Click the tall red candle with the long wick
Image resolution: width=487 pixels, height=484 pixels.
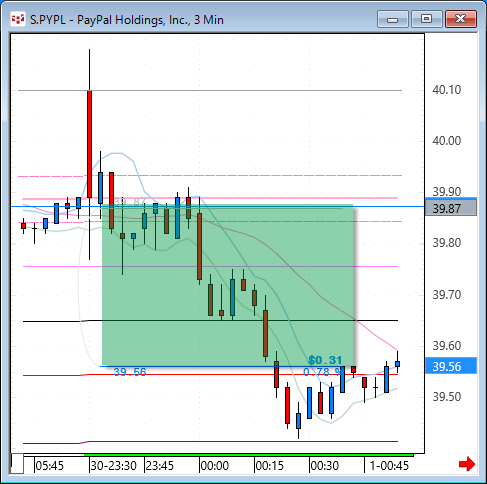pyautogui.click(x=89, y=144)
